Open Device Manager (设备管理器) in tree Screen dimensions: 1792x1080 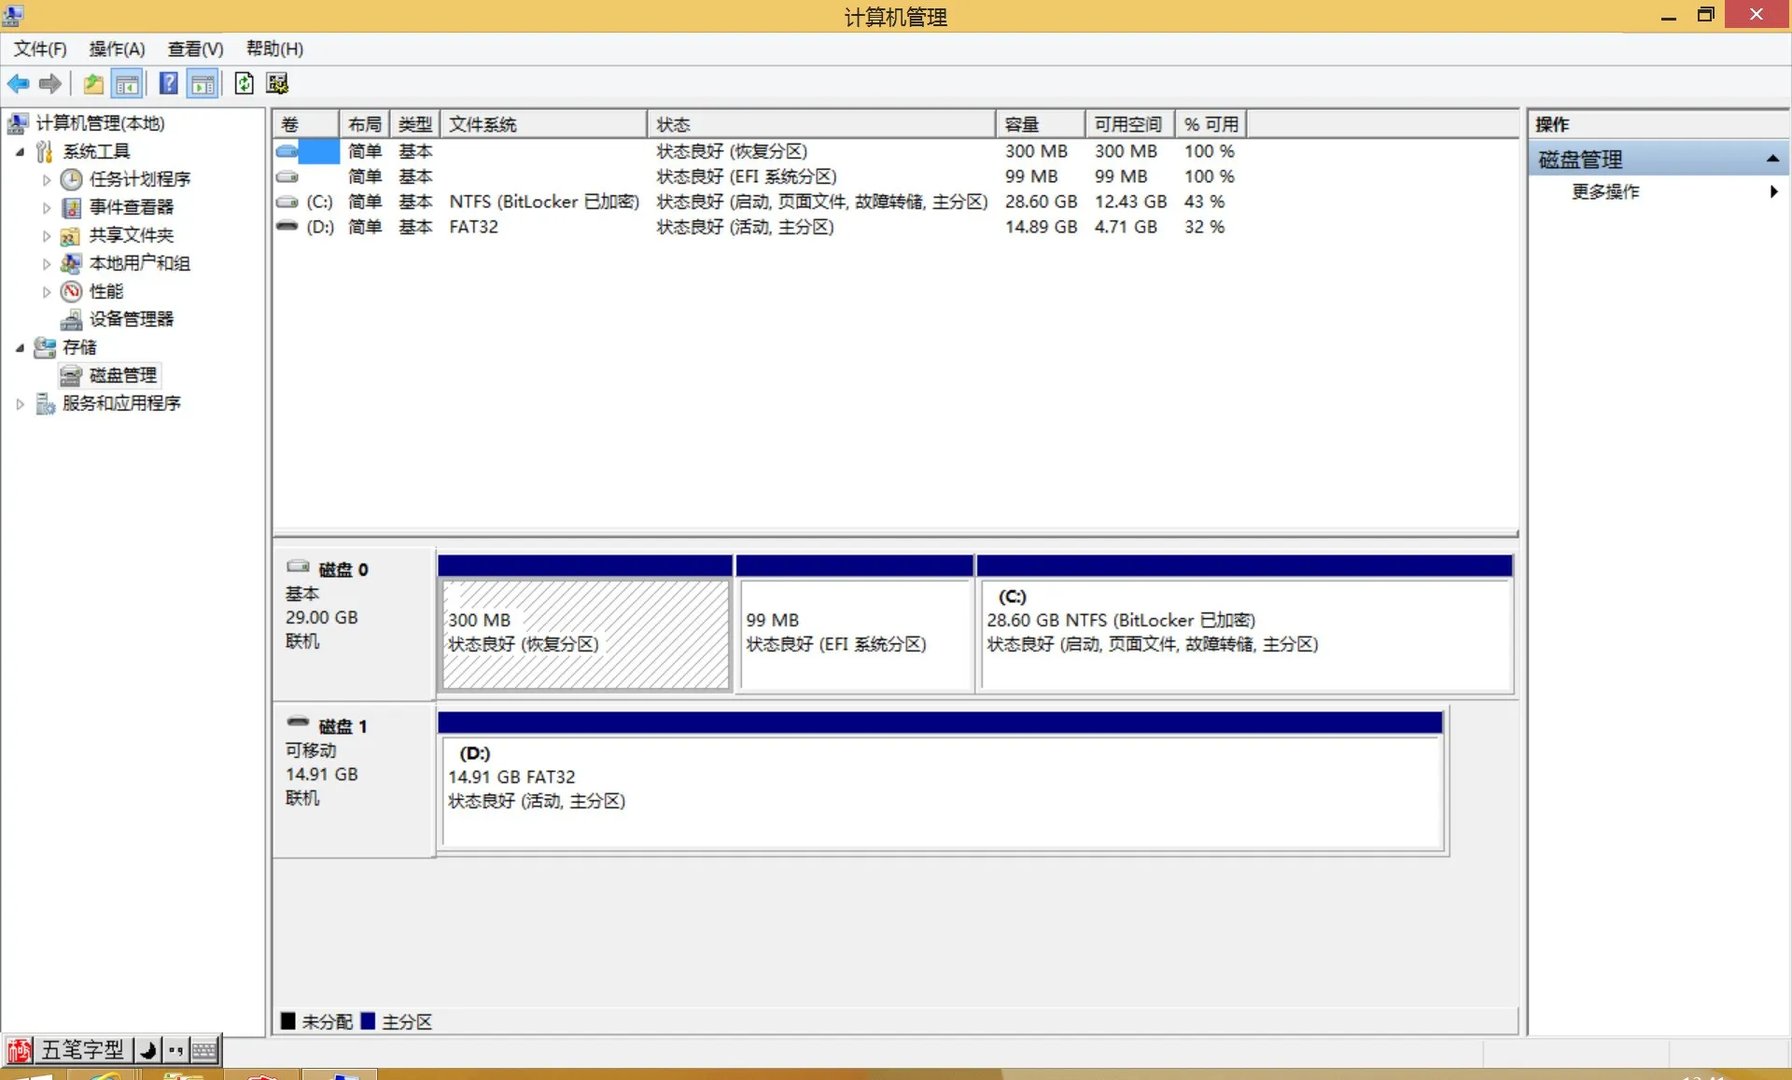pyautogui.click(x=131, y=319)
